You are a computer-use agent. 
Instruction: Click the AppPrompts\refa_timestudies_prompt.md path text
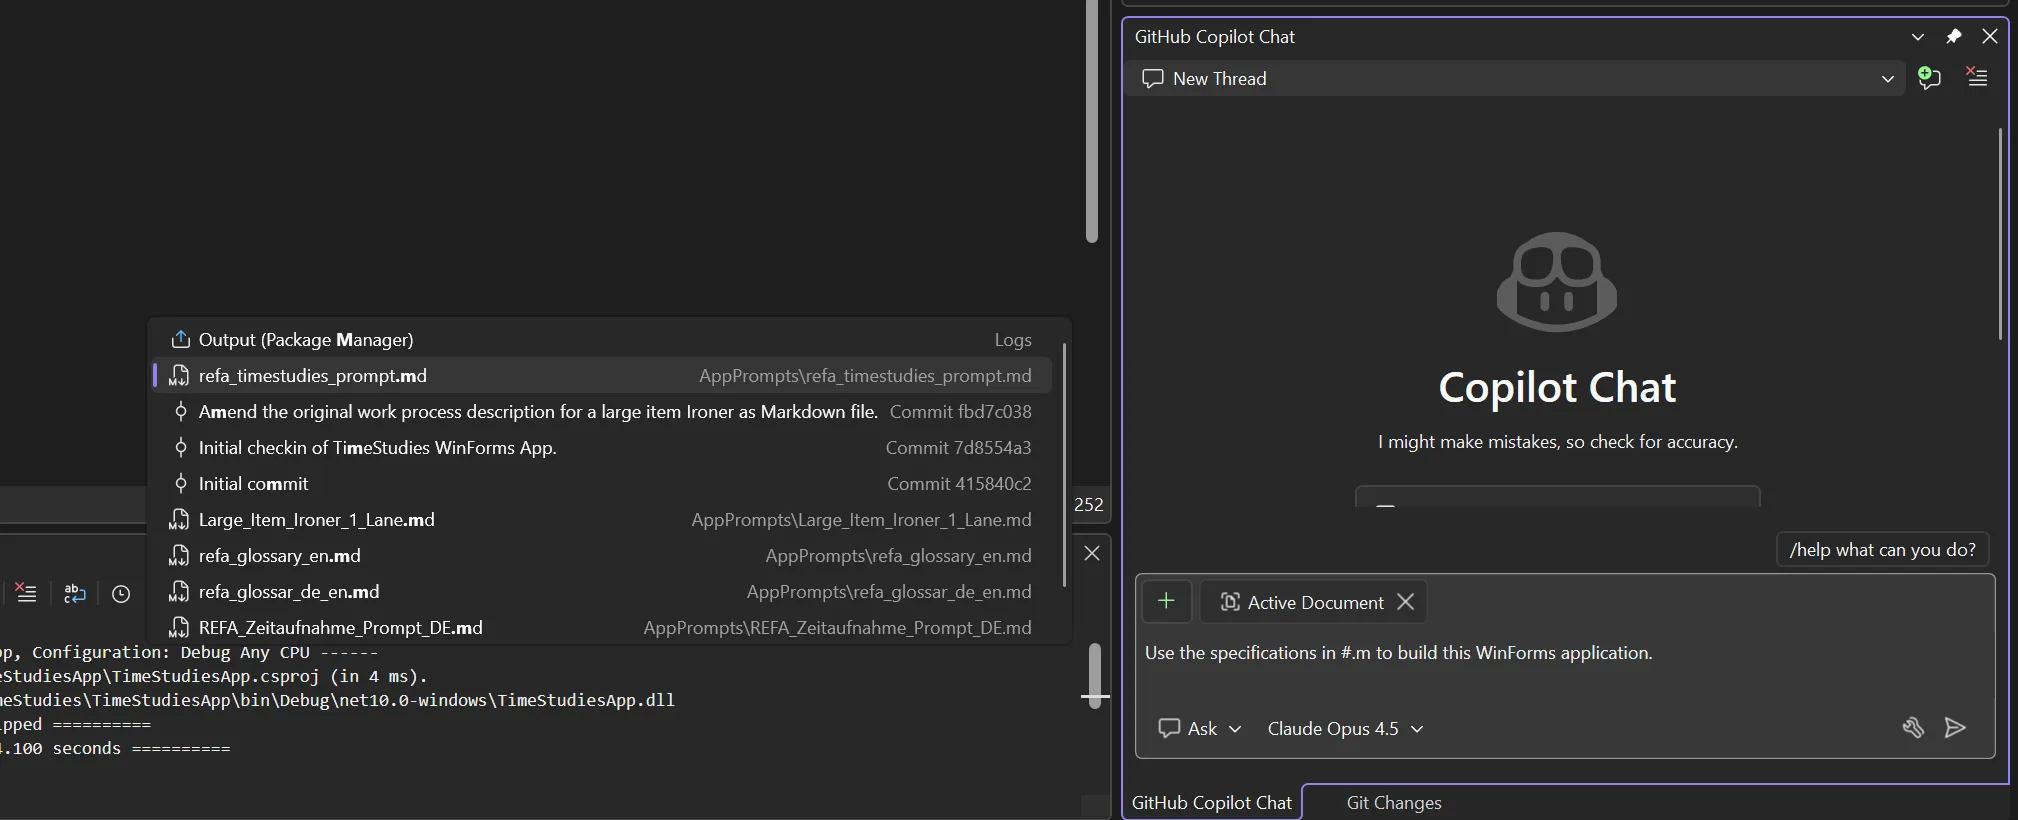click(x=865, y=376)
